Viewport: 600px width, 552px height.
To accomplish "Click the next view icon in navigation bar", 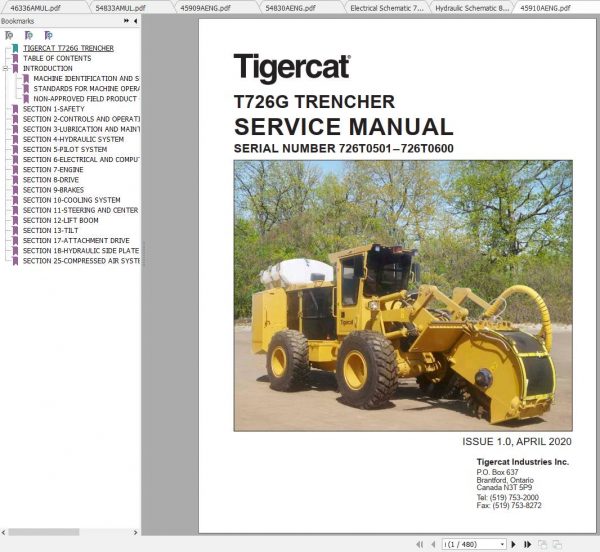I will [558, 544].
